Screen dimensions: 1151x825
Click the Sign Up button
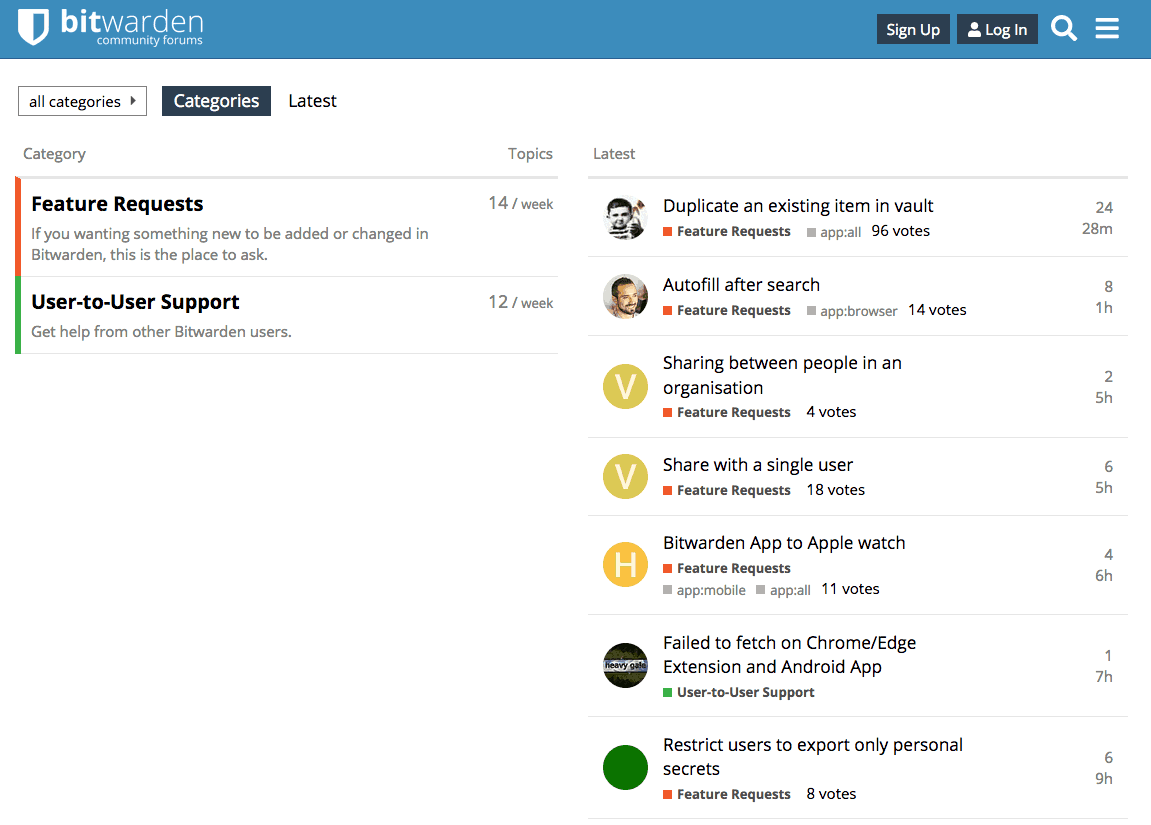point(912,29)
